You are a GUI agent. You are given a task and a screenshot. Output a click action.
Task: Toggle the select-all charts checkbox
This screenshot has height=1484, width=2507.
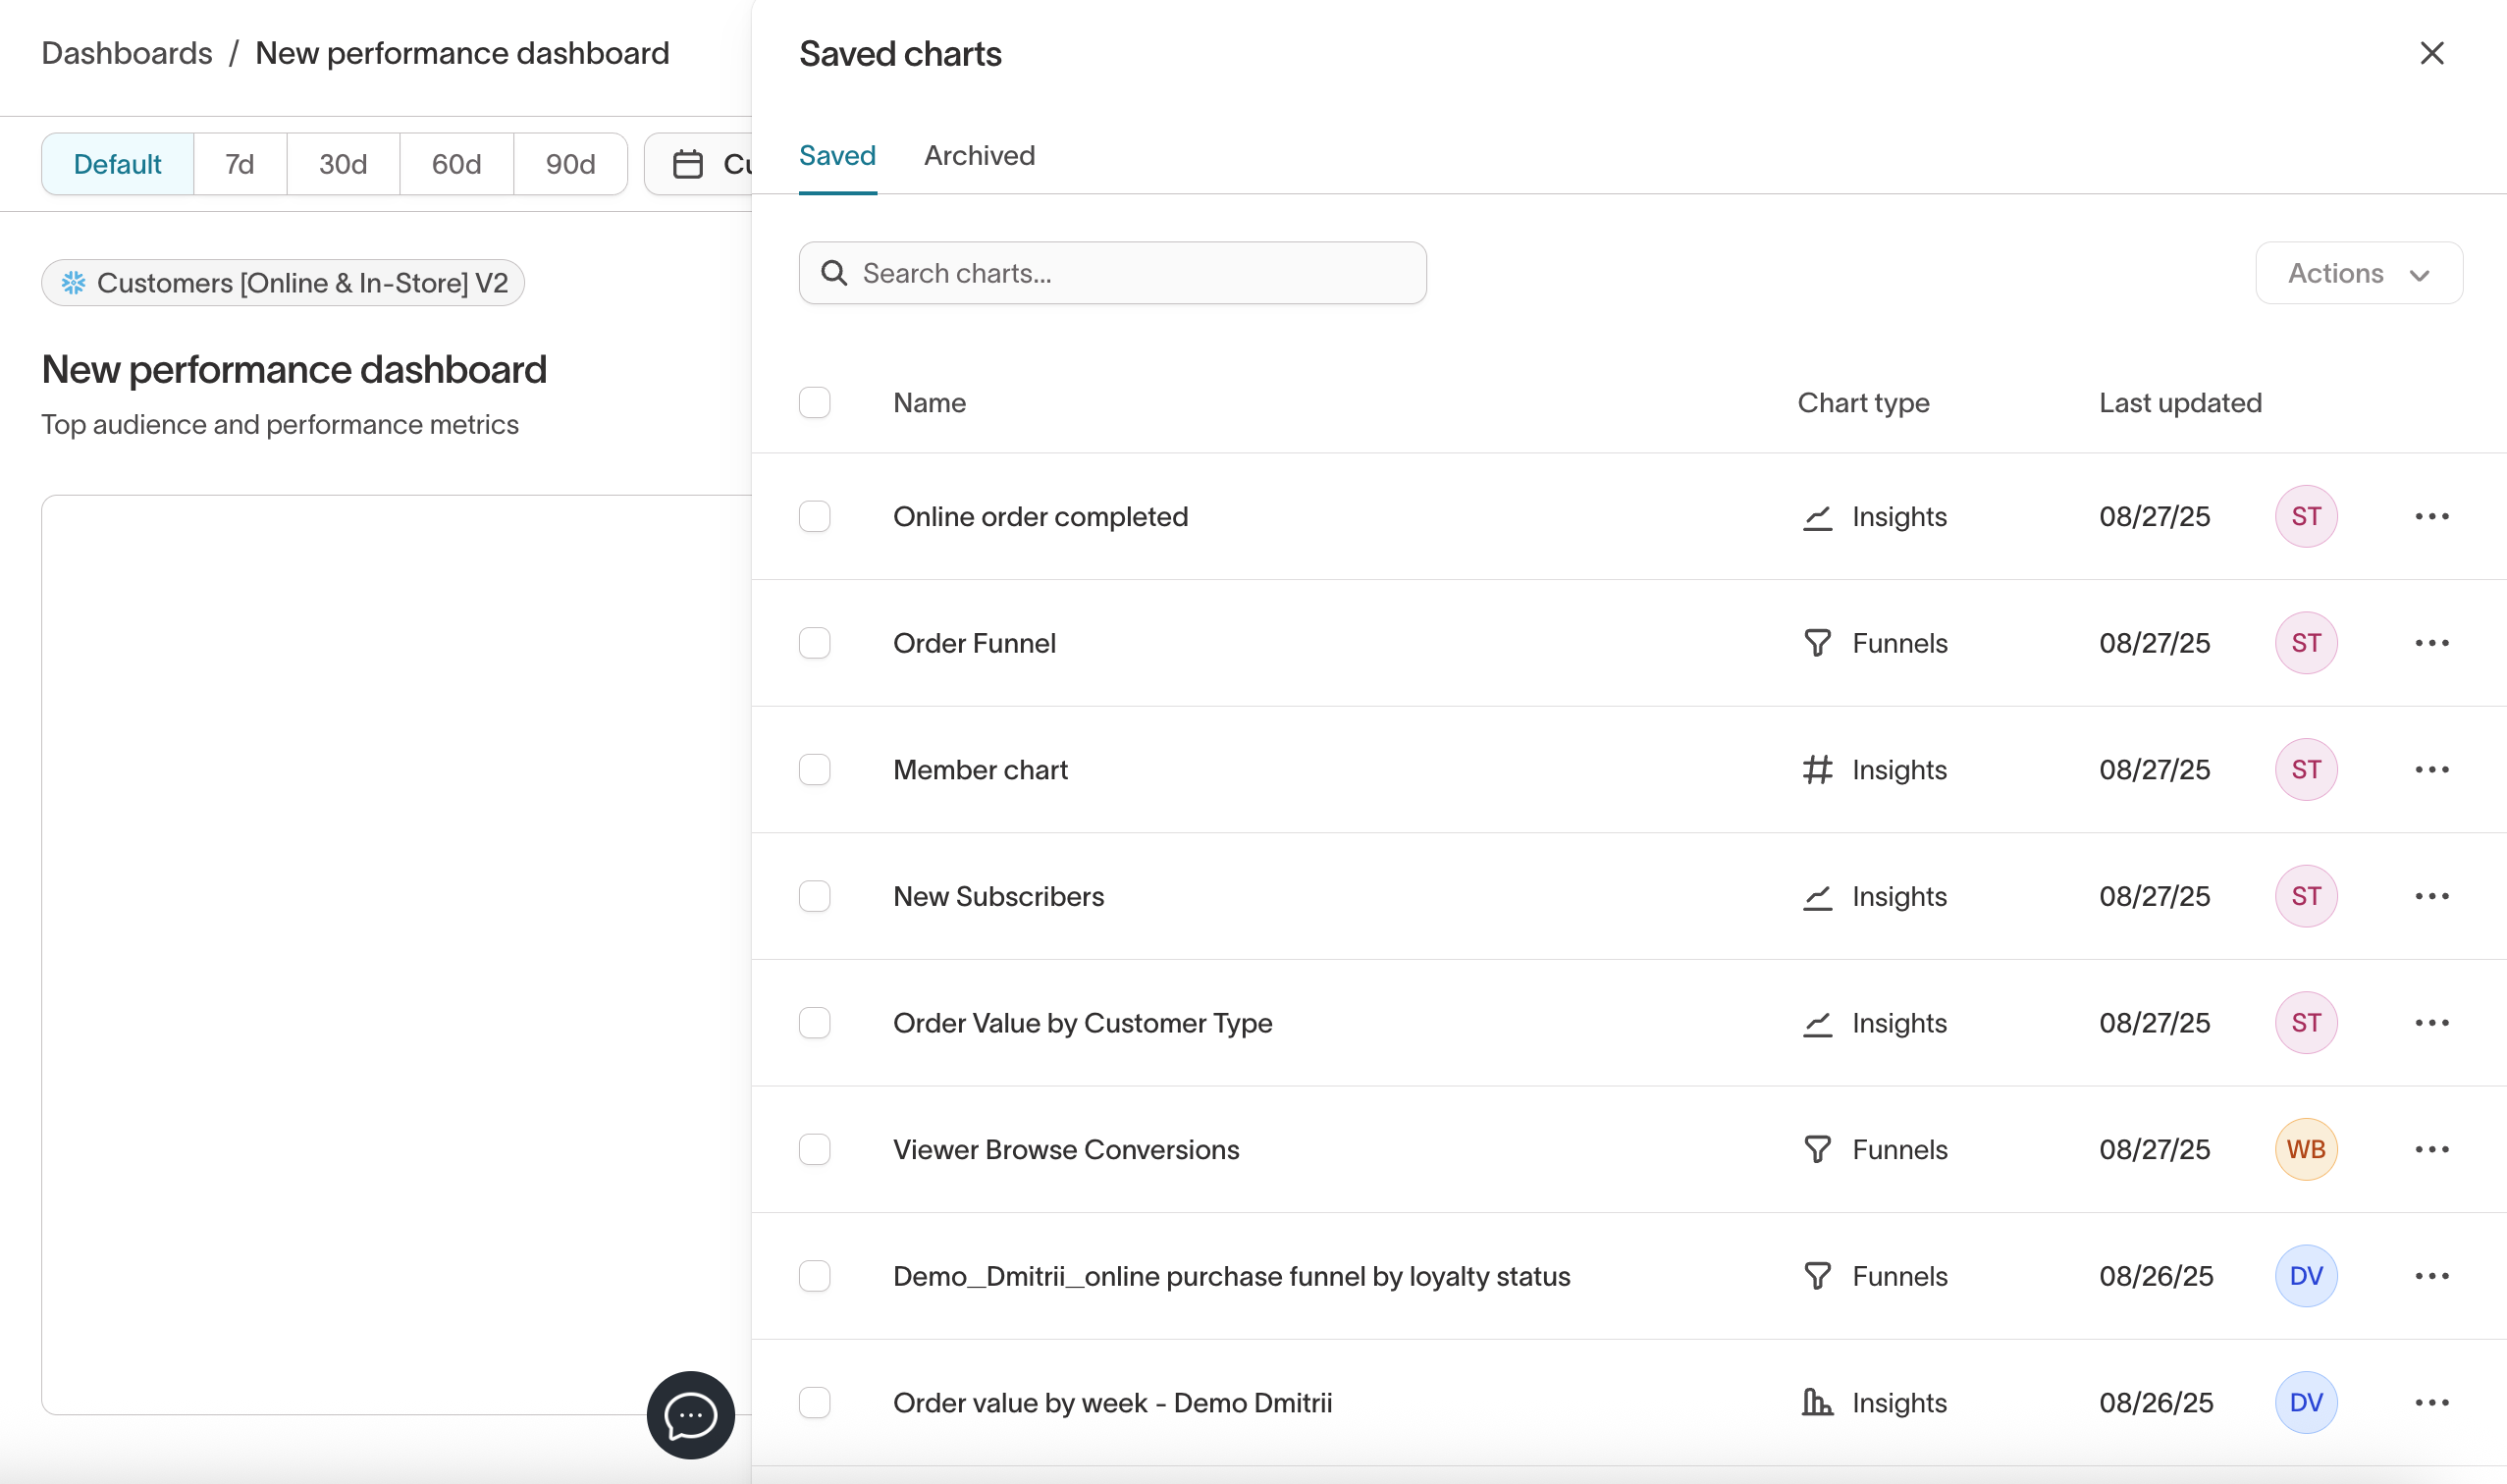coord(814,403)
